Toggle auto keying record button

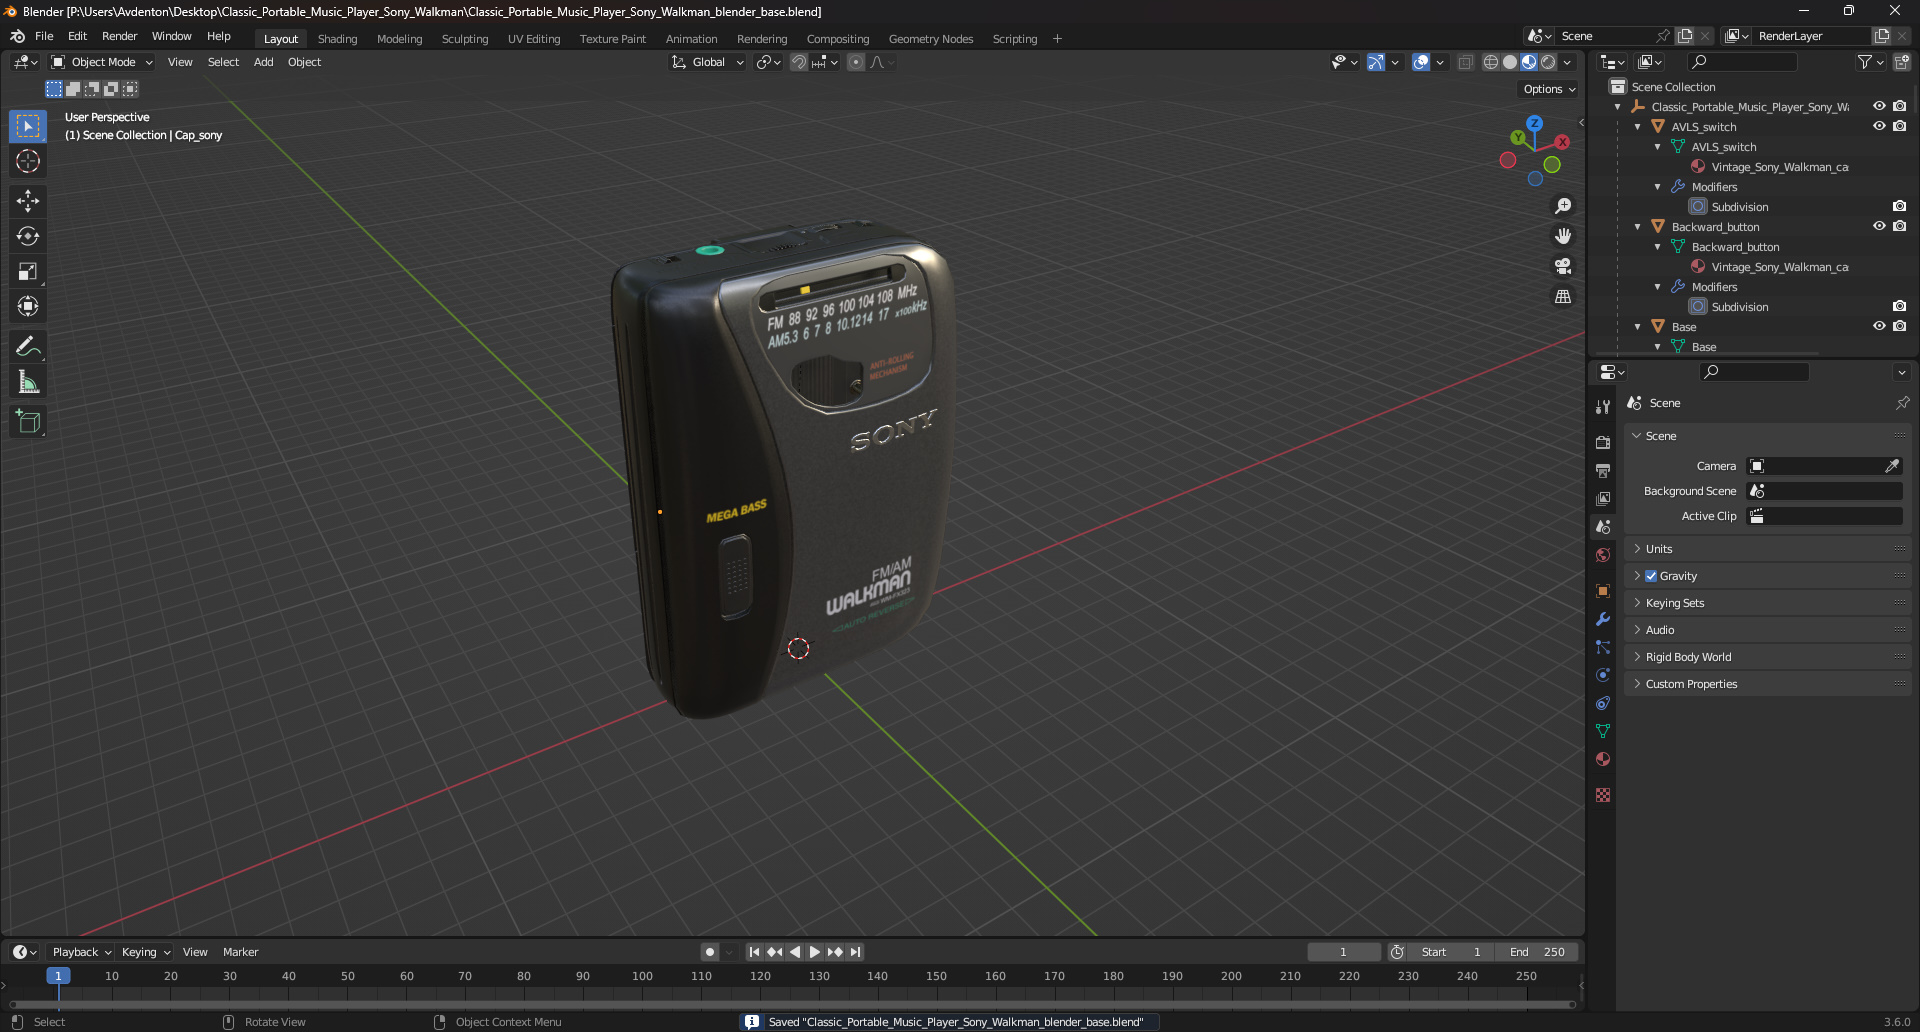point(710,952)
